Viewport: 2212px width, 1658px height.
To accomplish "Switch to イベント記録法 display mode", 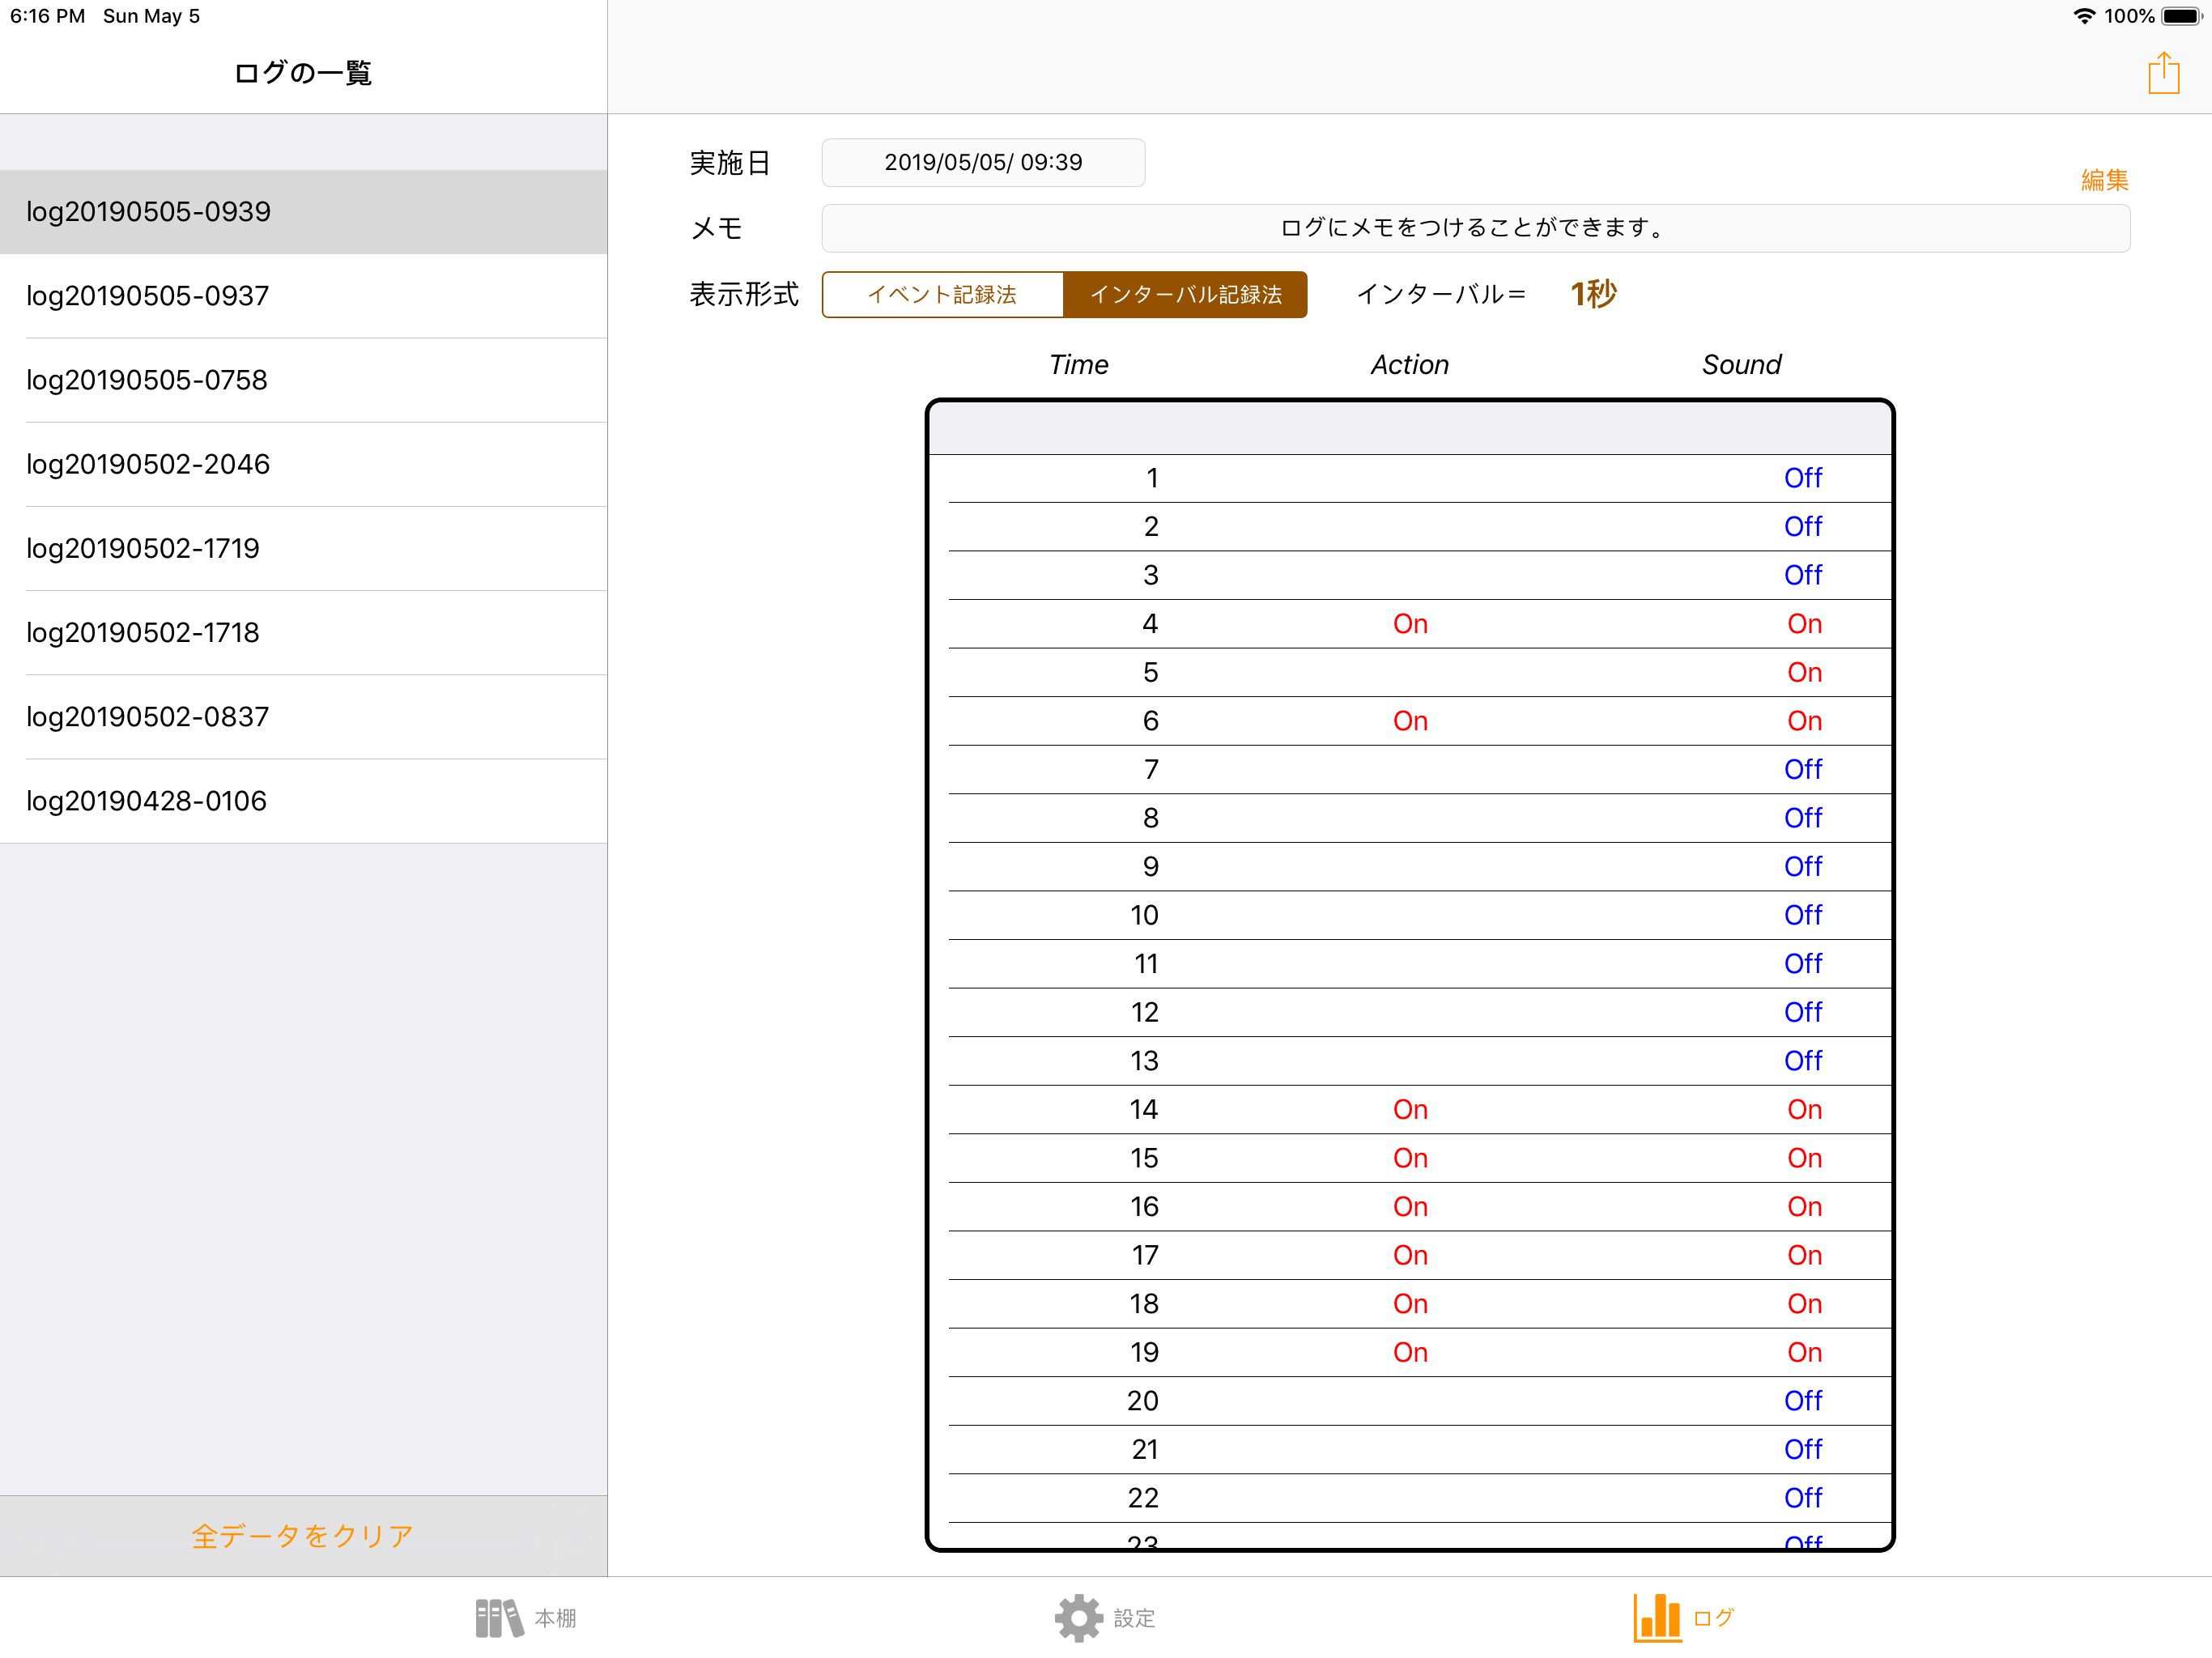I will 942,294.
